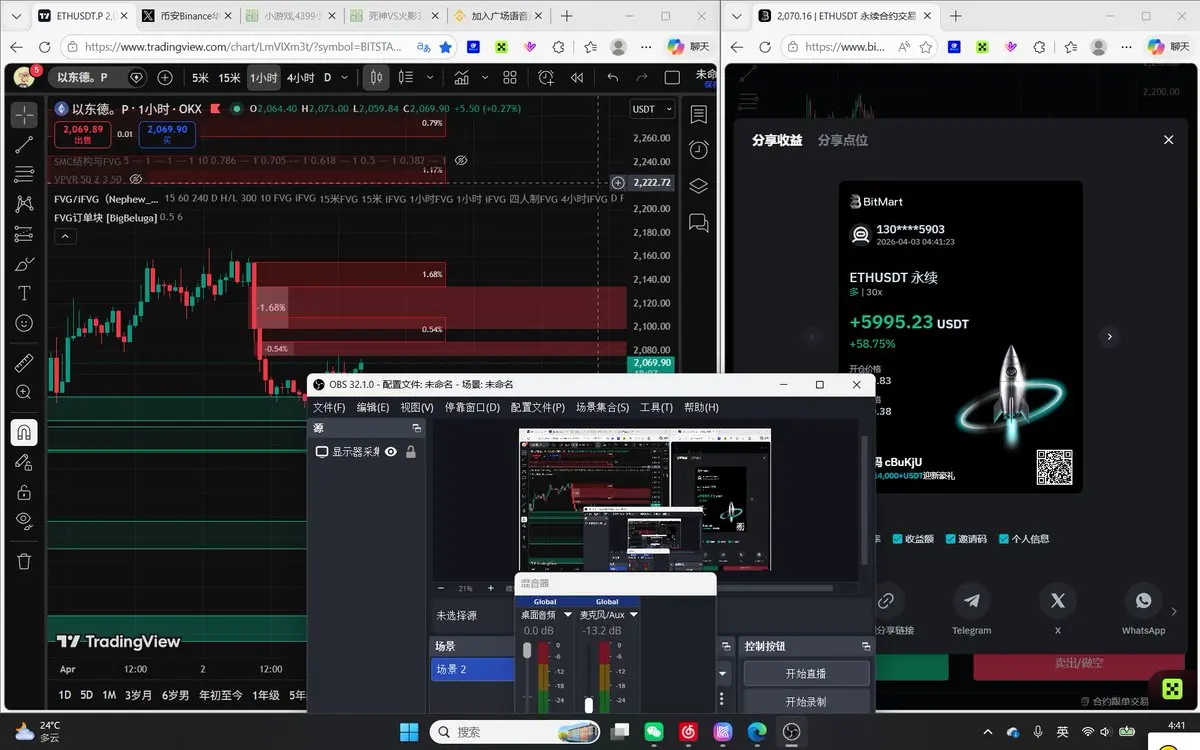Image resolution: width=1200 pixels, height=750 pixels.
Task: Open the layout templates grid icon
Action: click(x=510, y=78)
